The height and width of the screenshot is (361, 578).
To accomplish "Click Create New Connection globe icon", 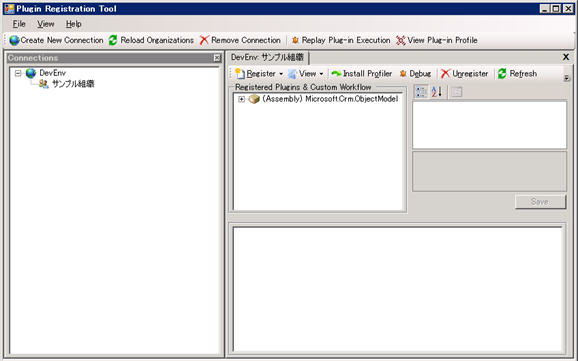I will pos(14,40).
